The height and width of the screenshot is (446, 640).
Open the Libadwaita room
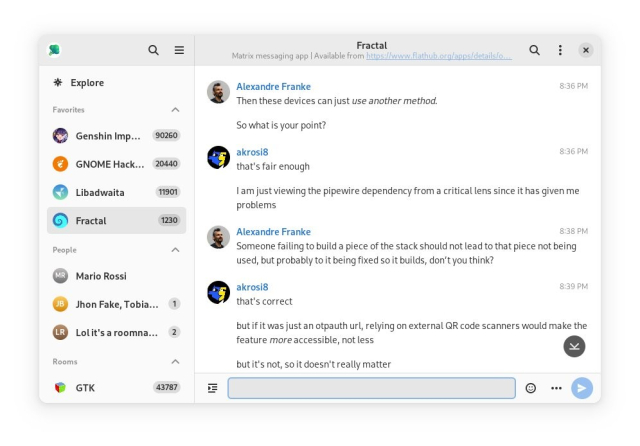tap(117, 192)
